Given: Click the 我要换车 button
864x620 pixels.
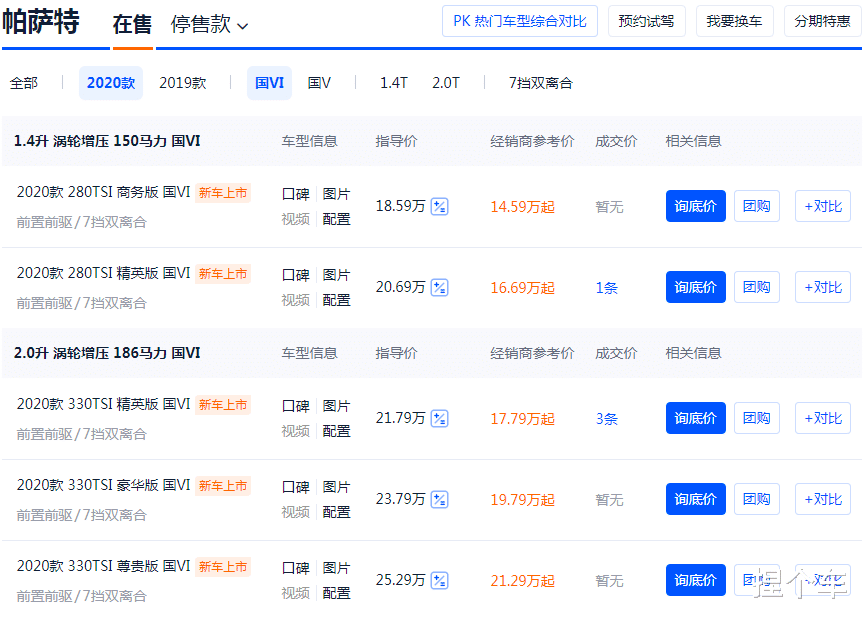Looking at the screenshot, I should pyautogui.click(x=735, y=21).
